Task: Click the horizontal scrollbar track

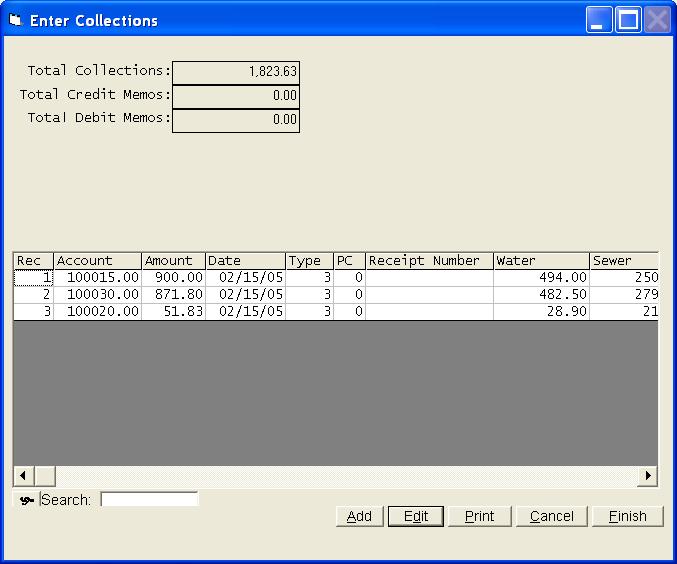Action: tap(340, 476)
